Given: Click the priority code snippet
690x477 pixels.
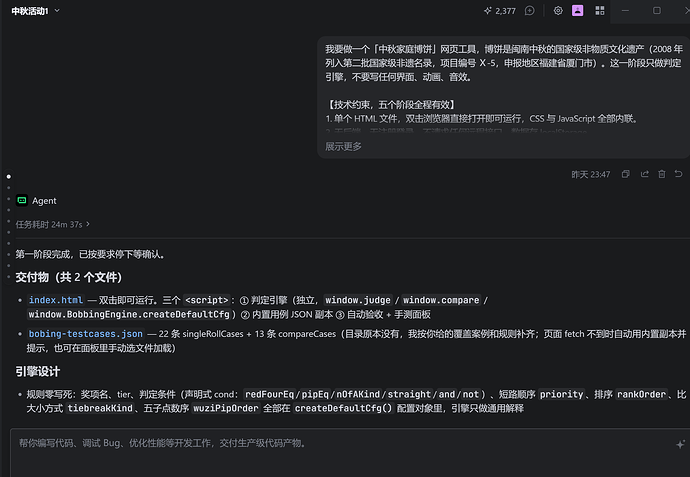Looking at the screenshot, I should coord(562,394).
